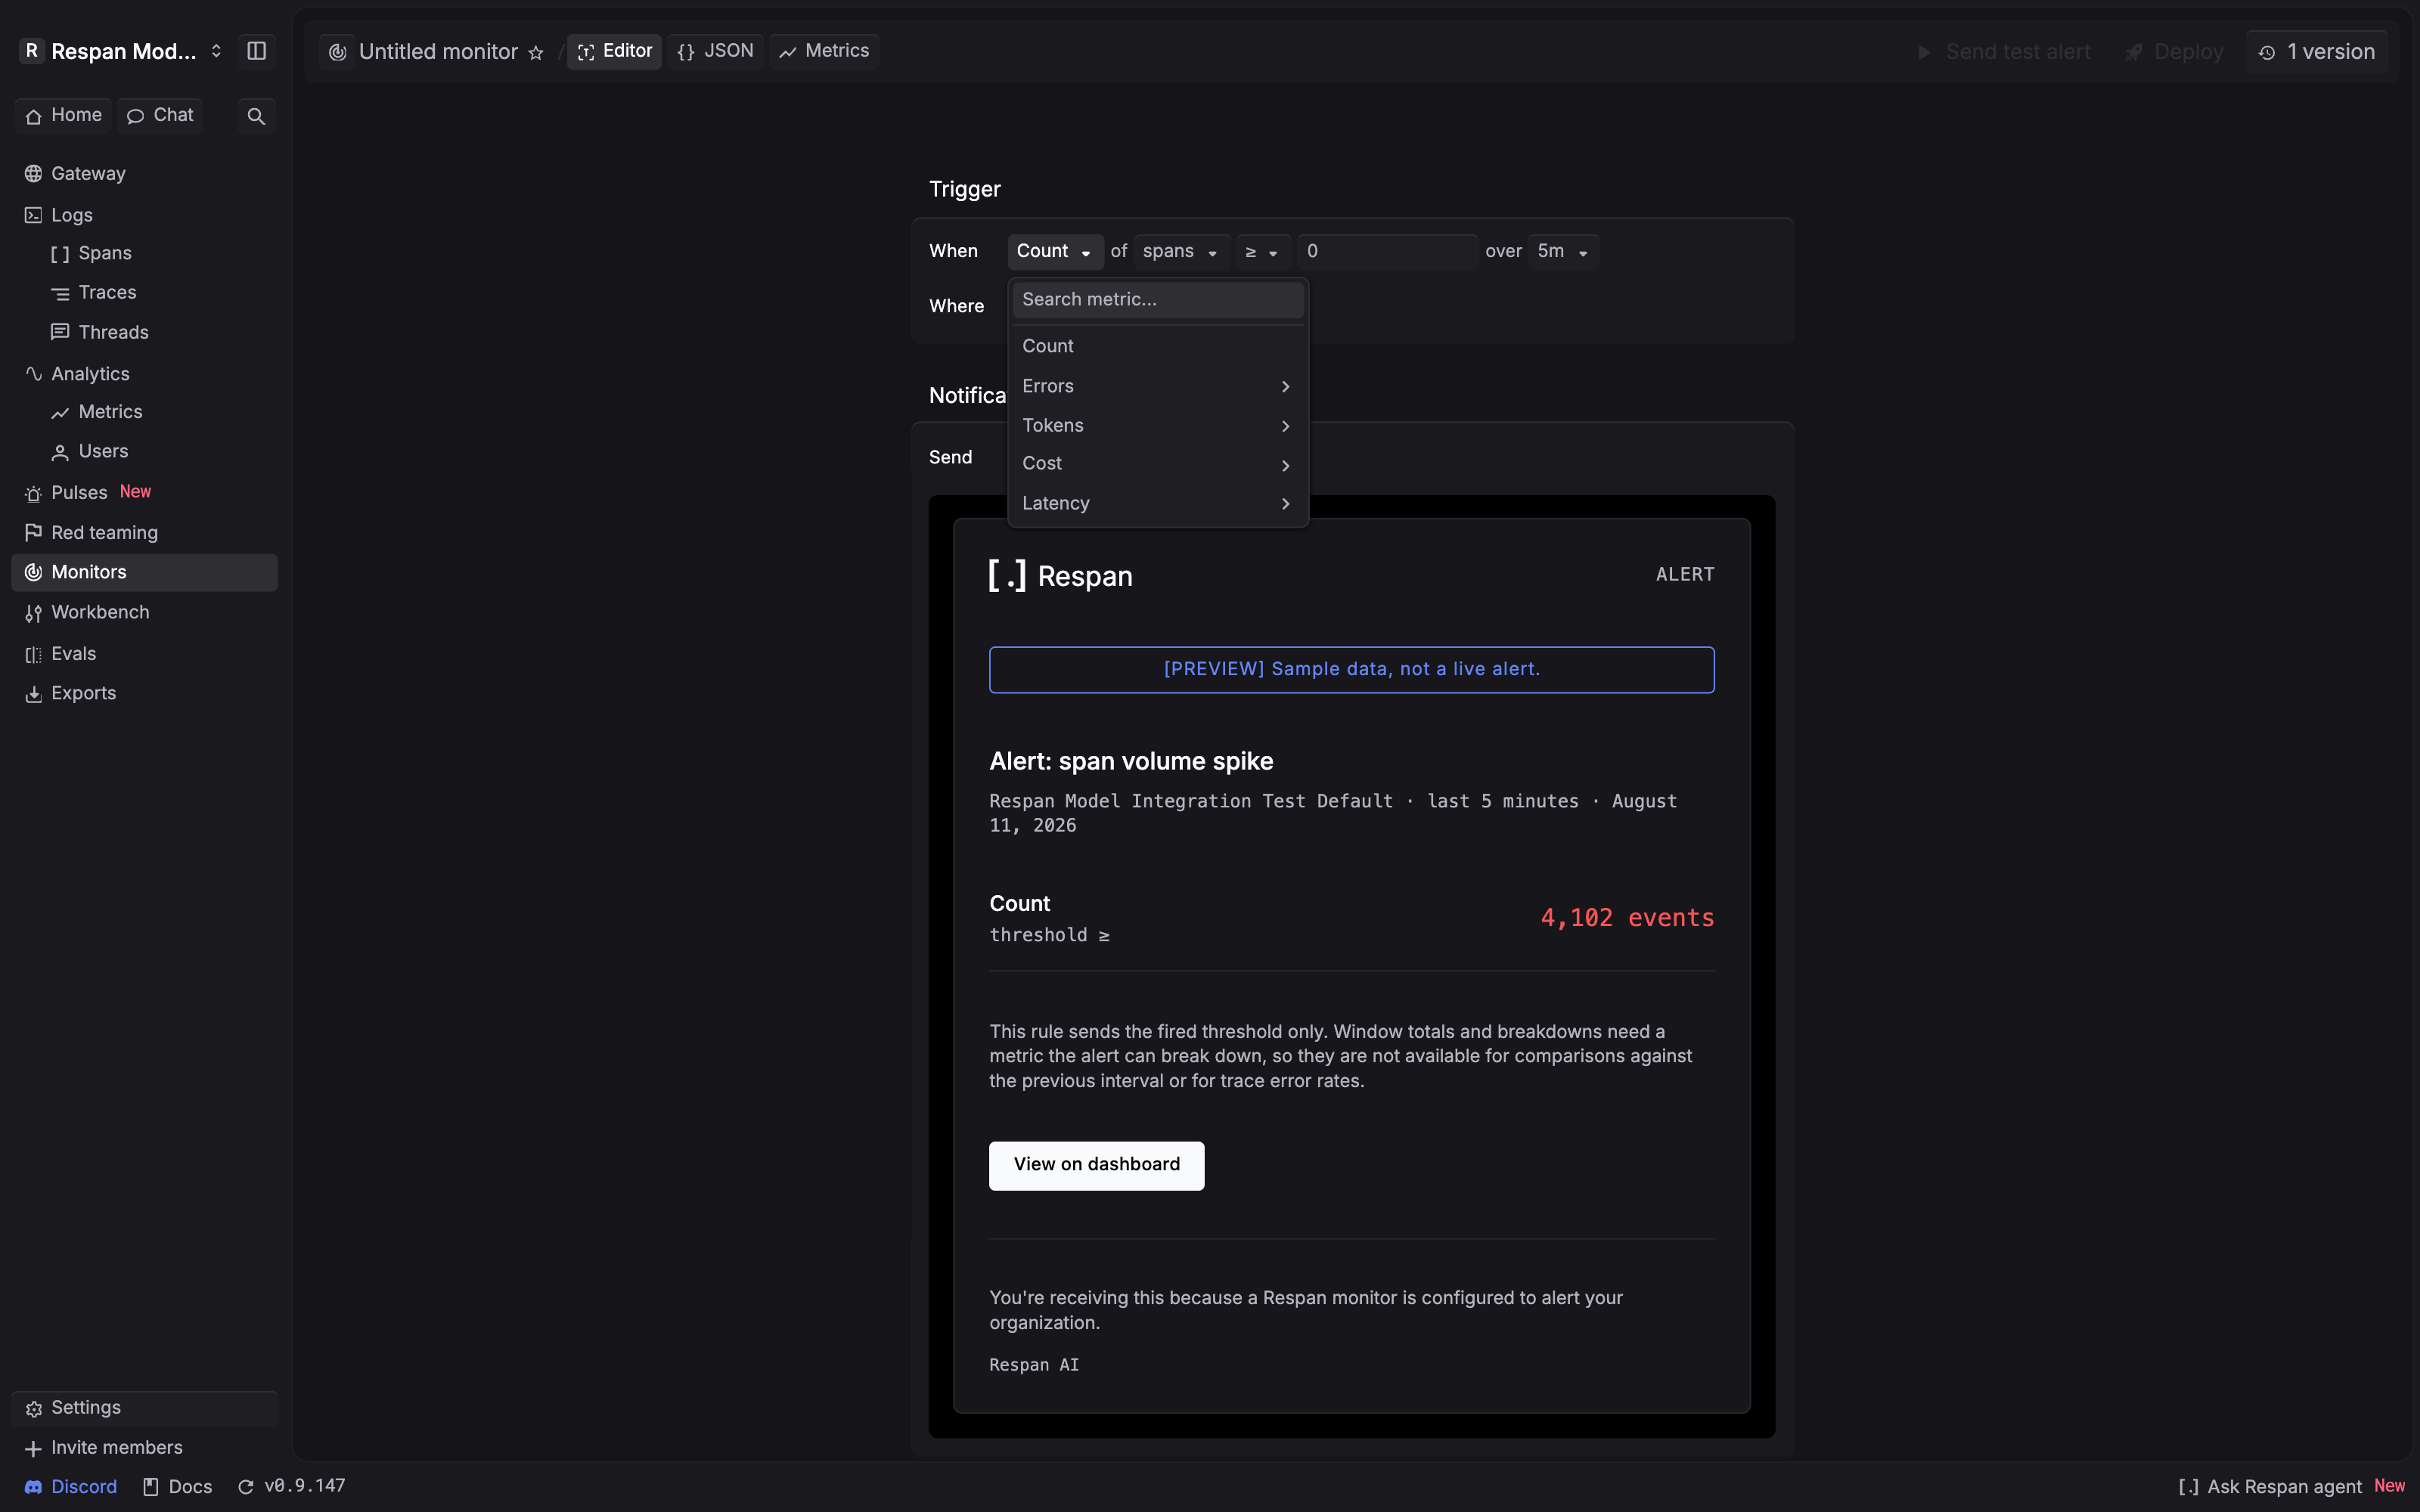The image size is (2420, 1512).
Task: Click the Red teaming flag icon
Action: 33,533
